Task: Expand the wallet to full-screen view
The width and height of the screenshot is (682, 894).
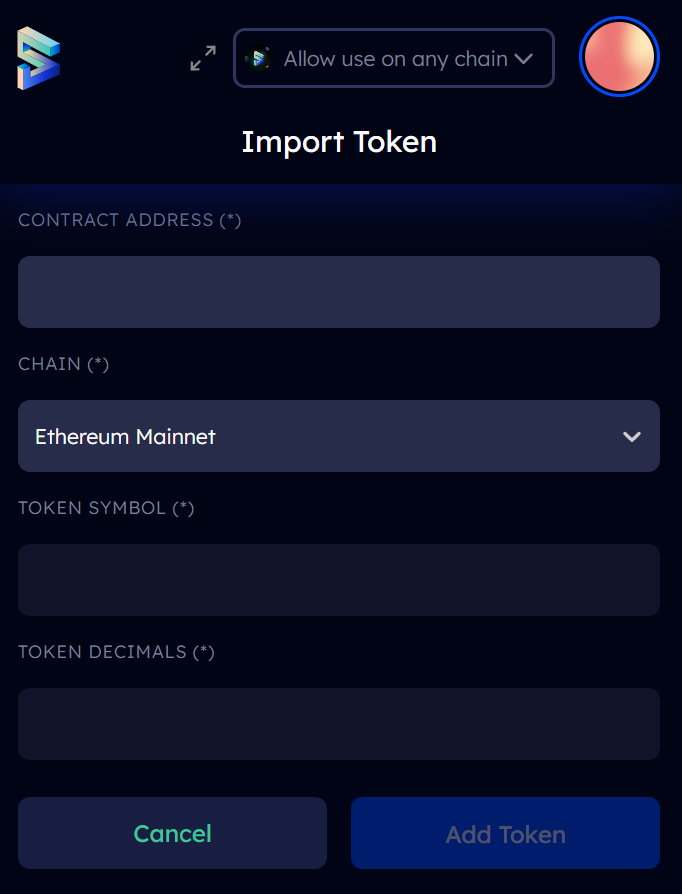Action: [x=203, y=58]
